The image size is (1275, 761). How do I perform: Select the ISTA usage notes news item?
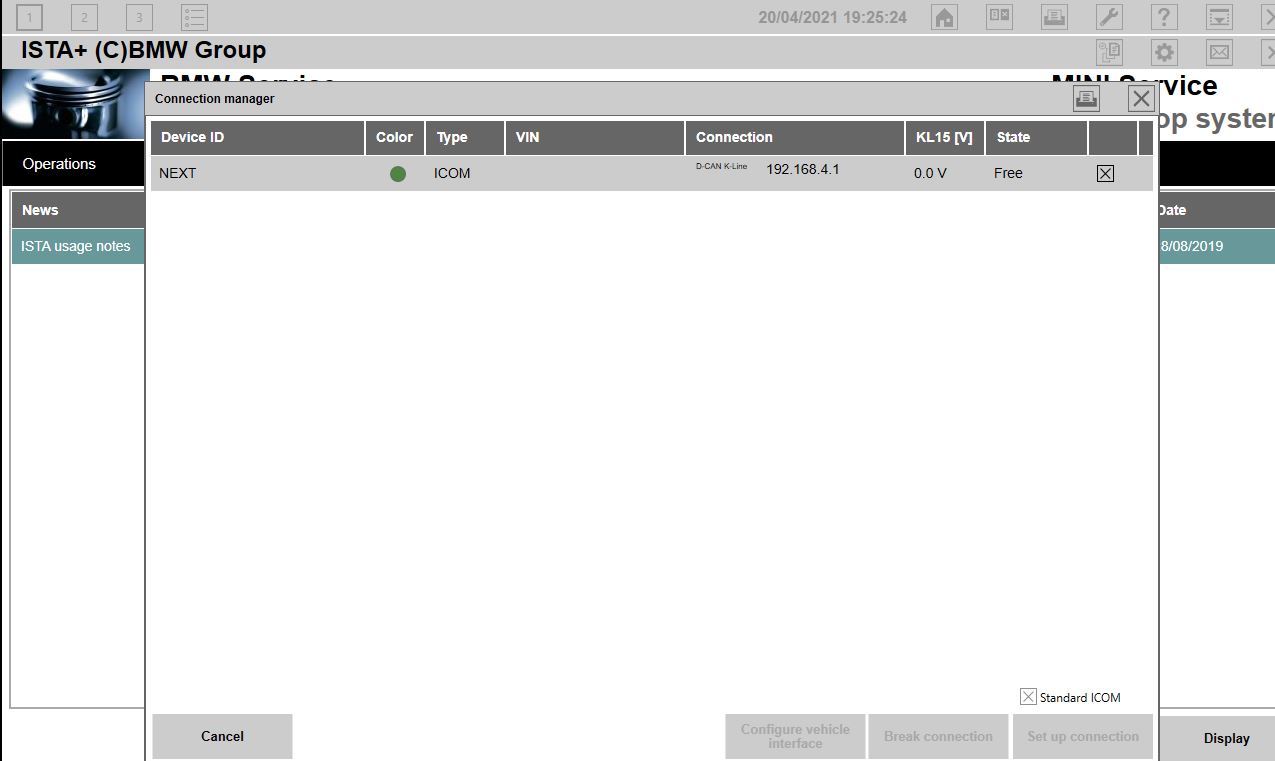point(76,246)
